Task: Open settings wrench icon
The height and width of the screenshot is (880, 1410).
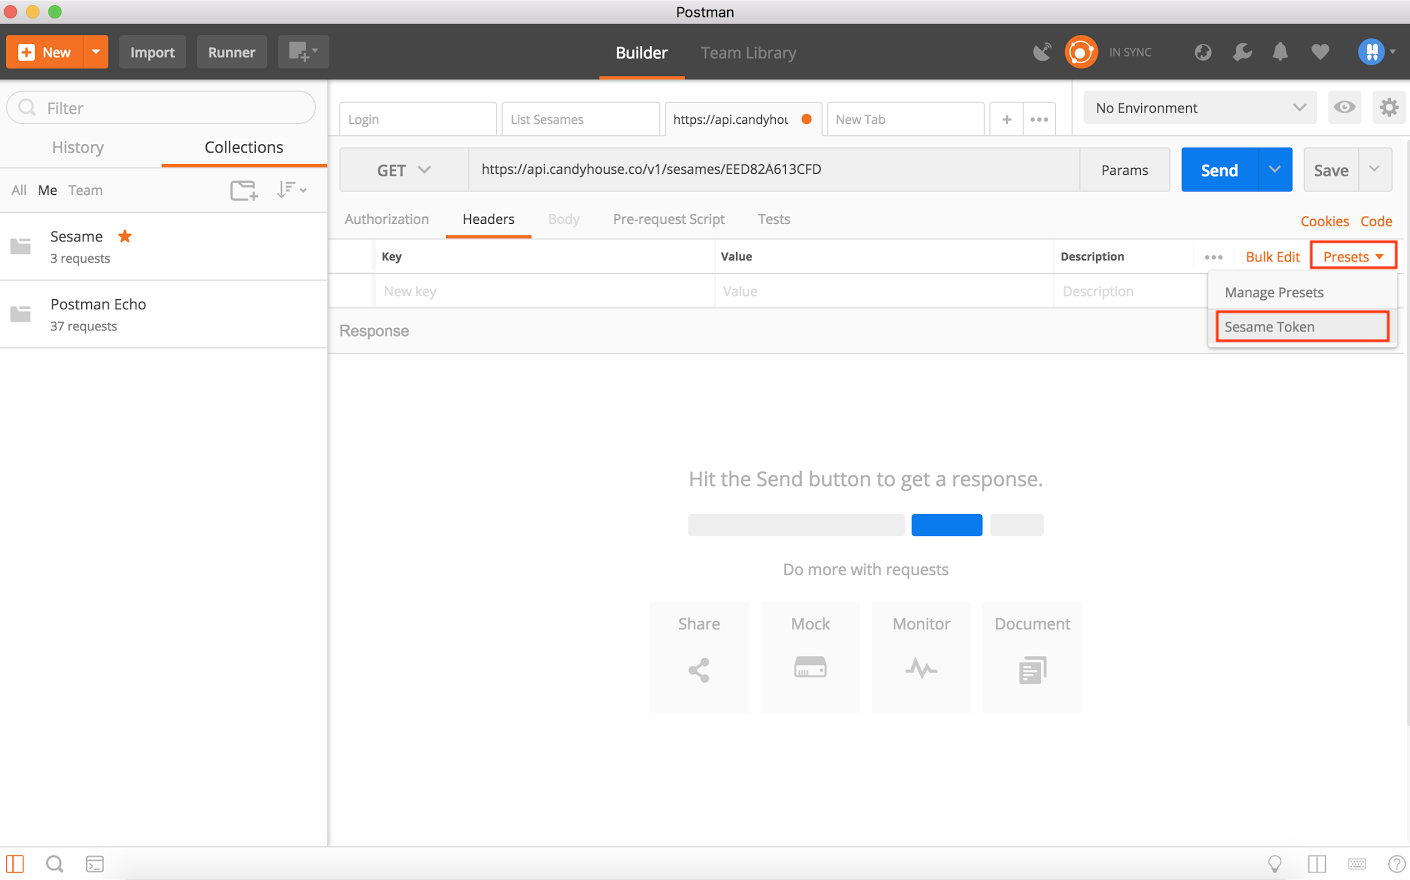Action: click(x=1242, y=52)
